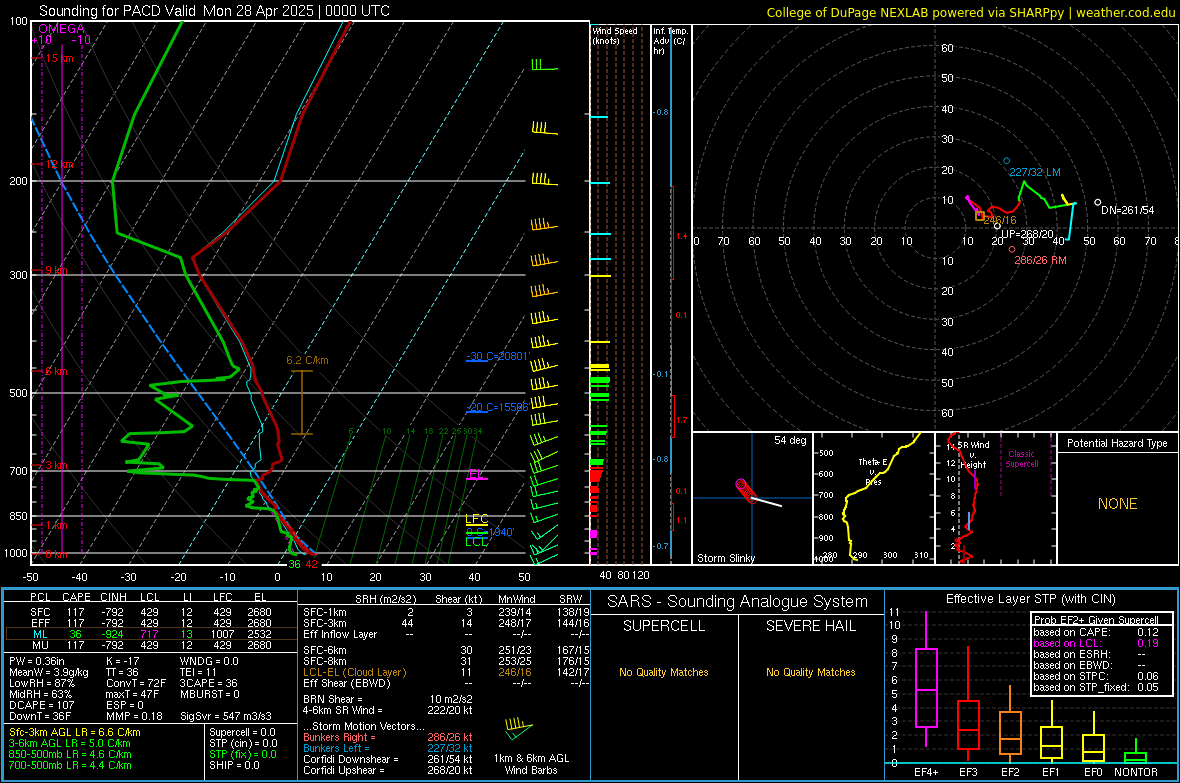The image size is (1180, 783).
Task: Click the Supercell = 0.0 composite
Action: point(242,732)
